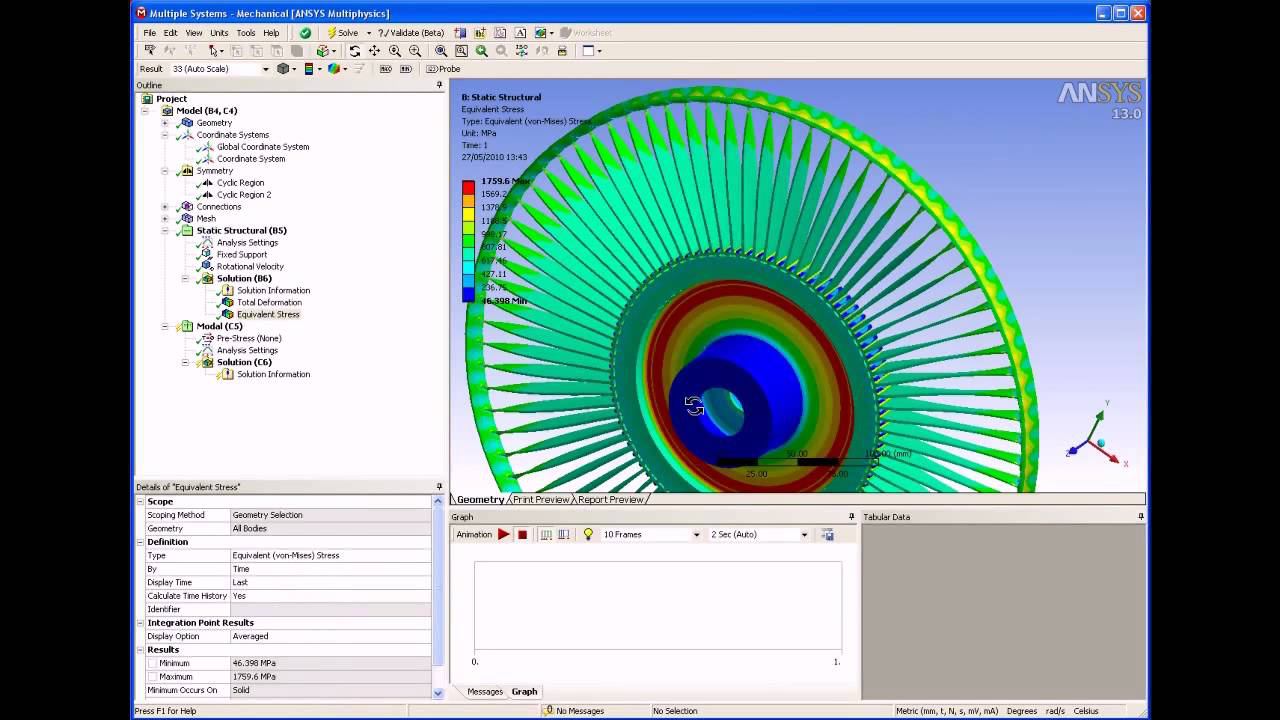1280x720 pixels.
Task: Collapse the Symmetry tree node
Action: tap(165, 171)
